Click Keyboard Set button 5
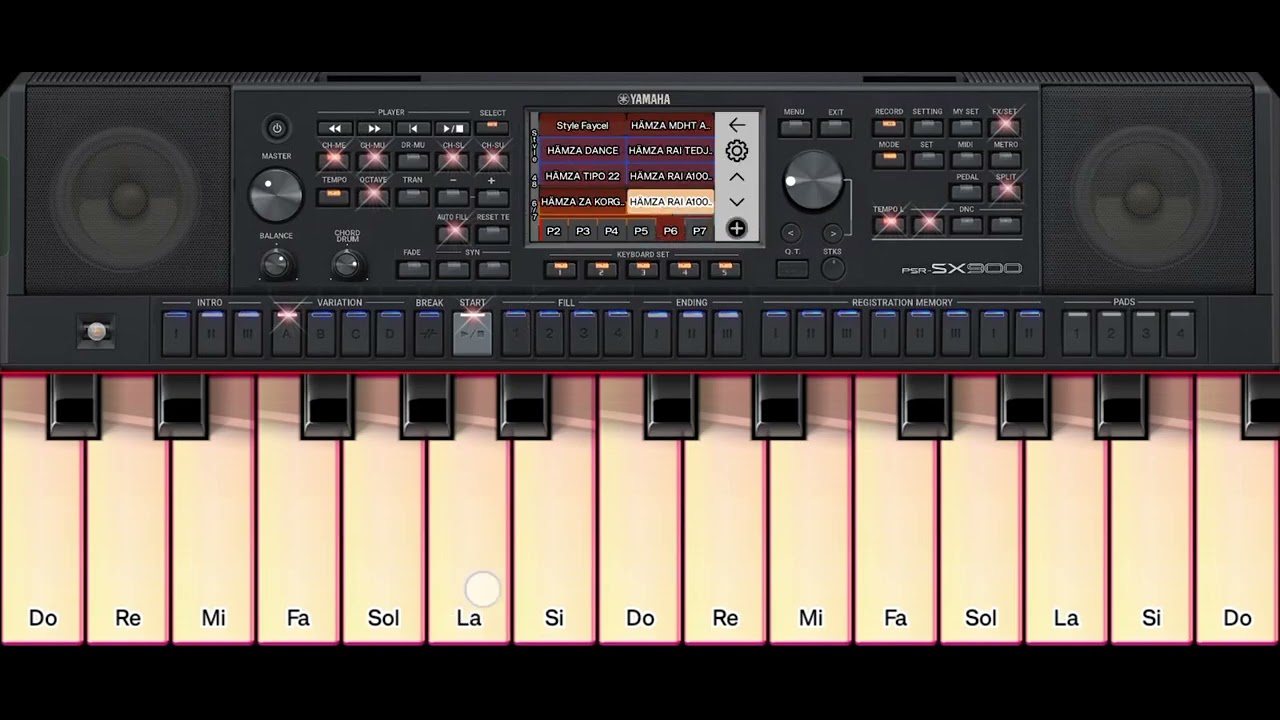This screenshot has height=720, width=1280. tap(725, 269)
